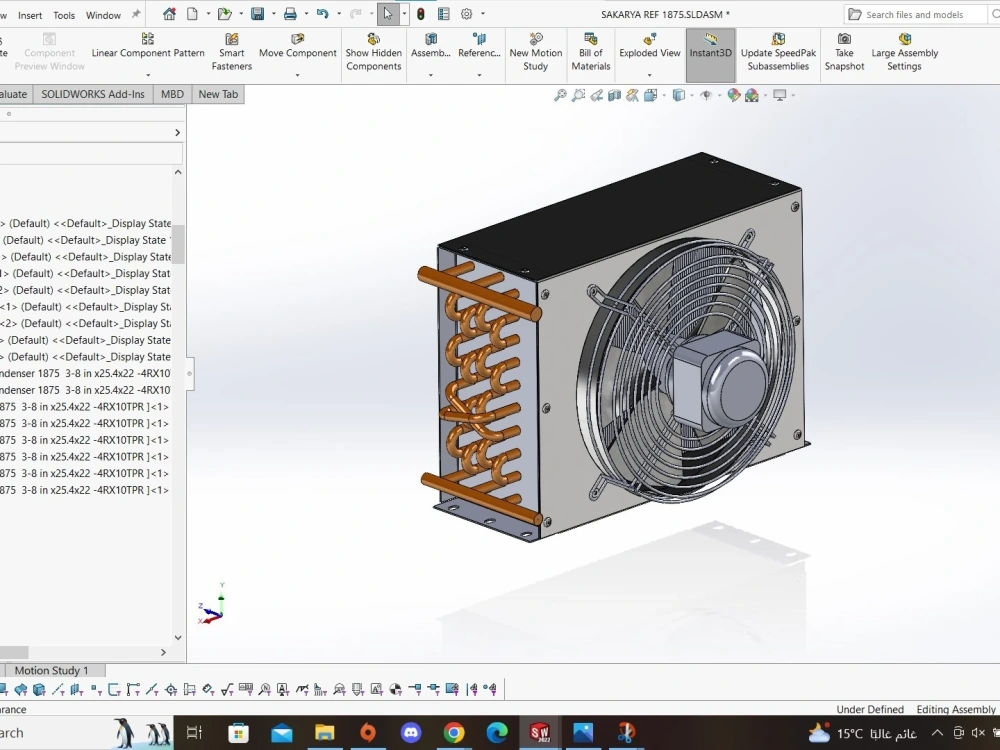Switch to the SOLIDWORKS Add-Ins tab
The image size is (1000, 750).
coord(92,94)
